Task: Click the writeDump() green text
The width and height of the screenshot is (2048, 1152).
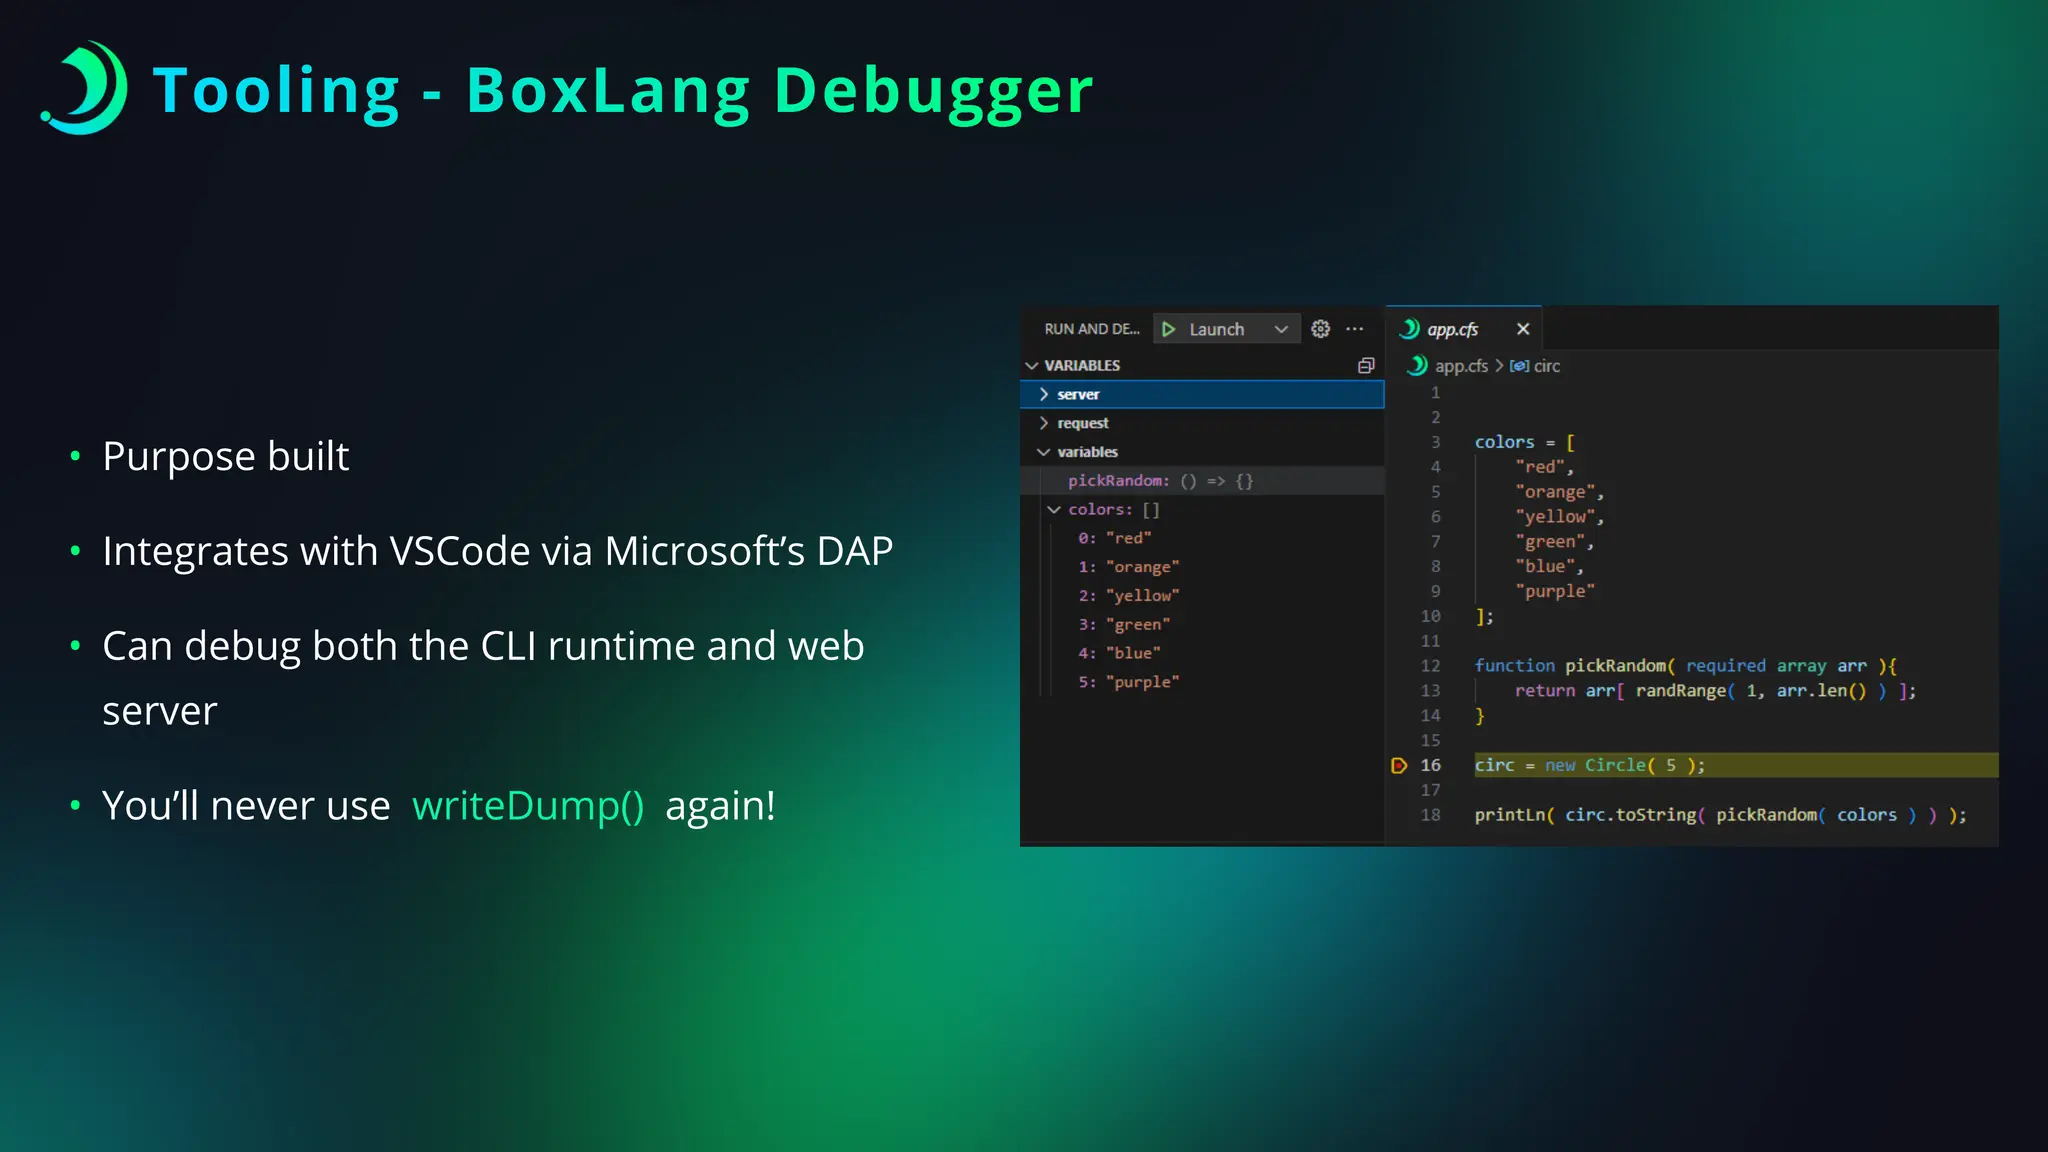Action: (x=528, y=806)
